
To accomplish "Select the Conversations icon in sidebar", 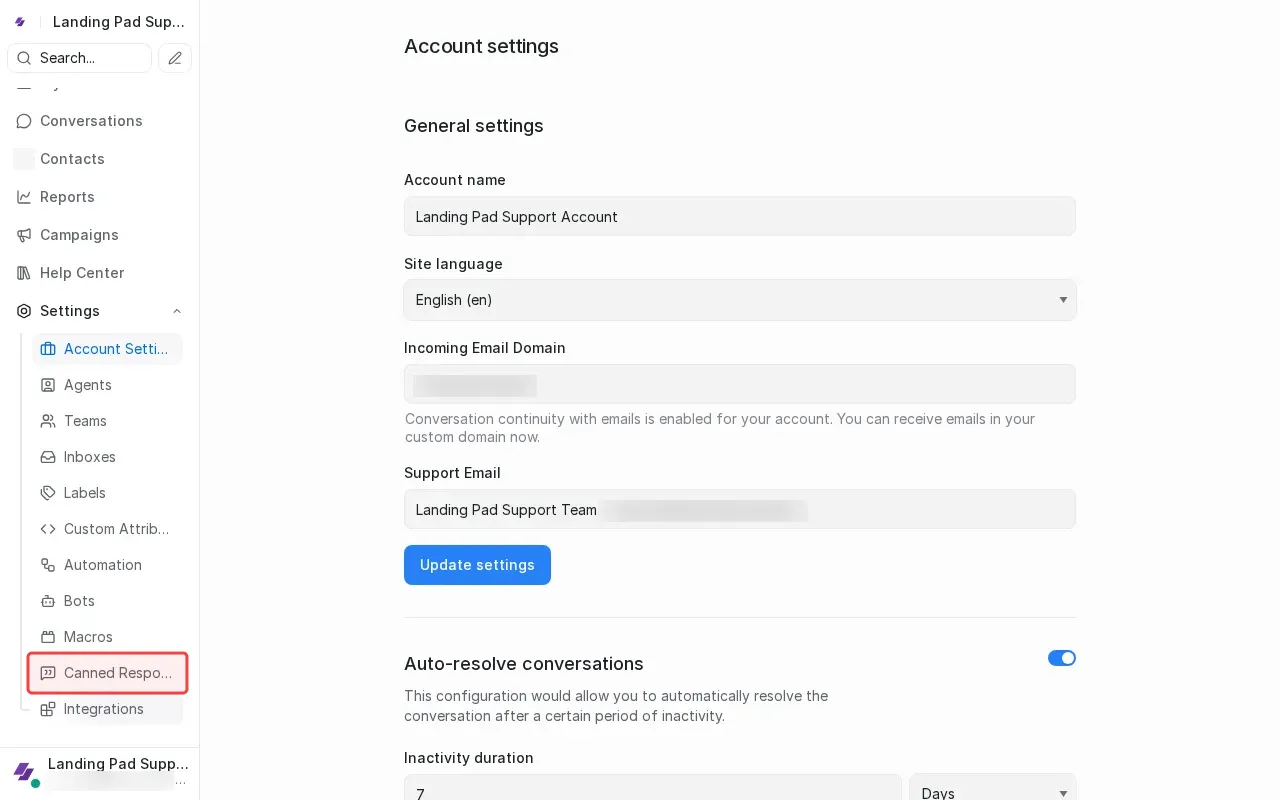I will [24, 121].
